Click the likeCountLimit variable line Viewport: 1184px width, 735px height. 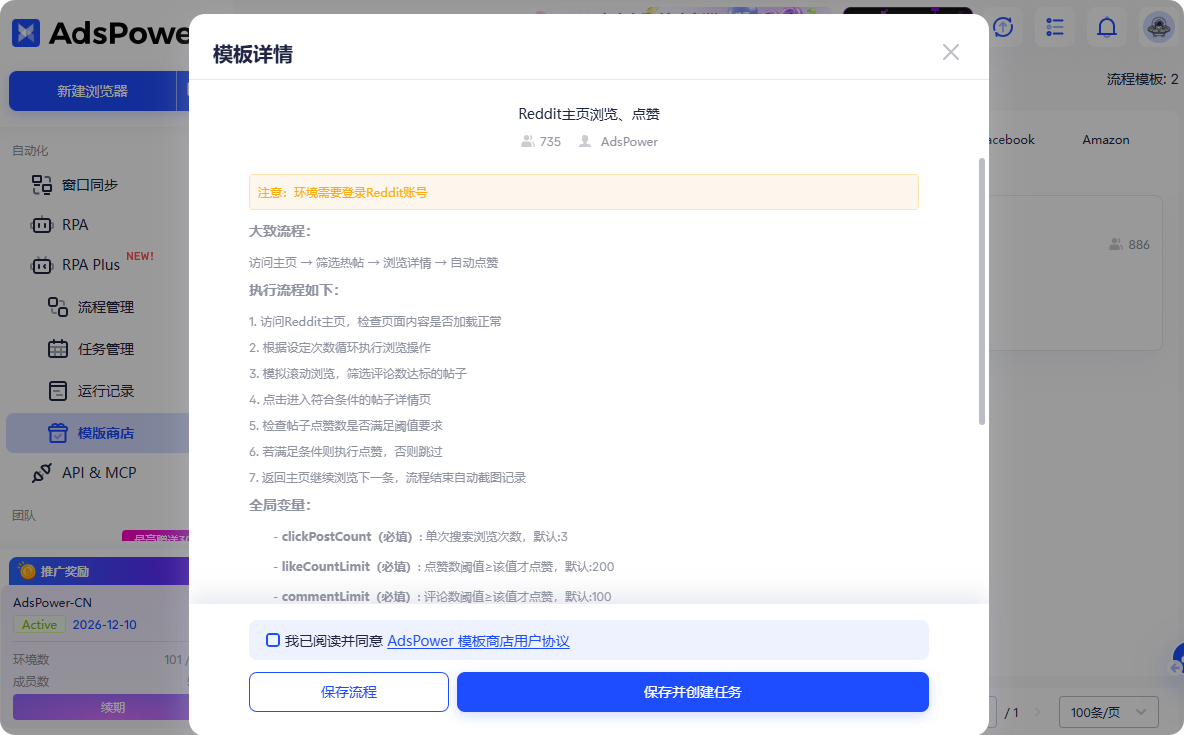(444, 567)
